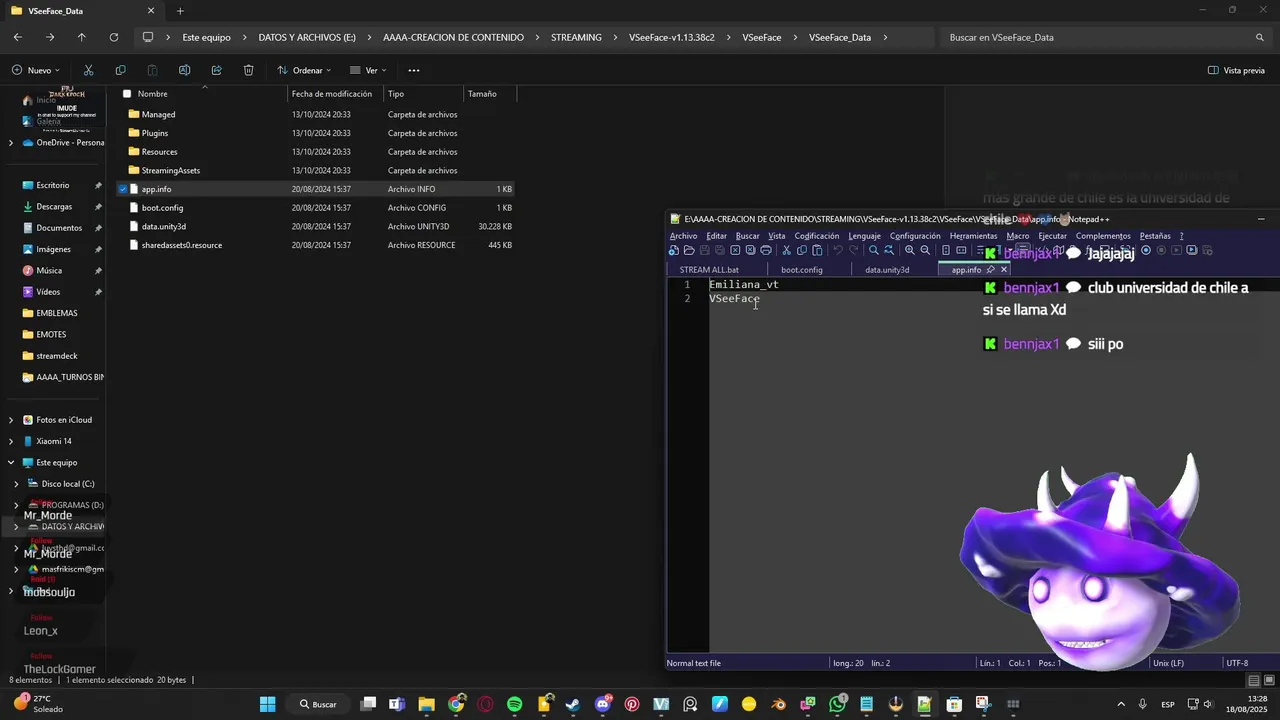
Task: Place cursor on VSeeFace line in editor
Action: pyautogui.click(x=734, y=299)
